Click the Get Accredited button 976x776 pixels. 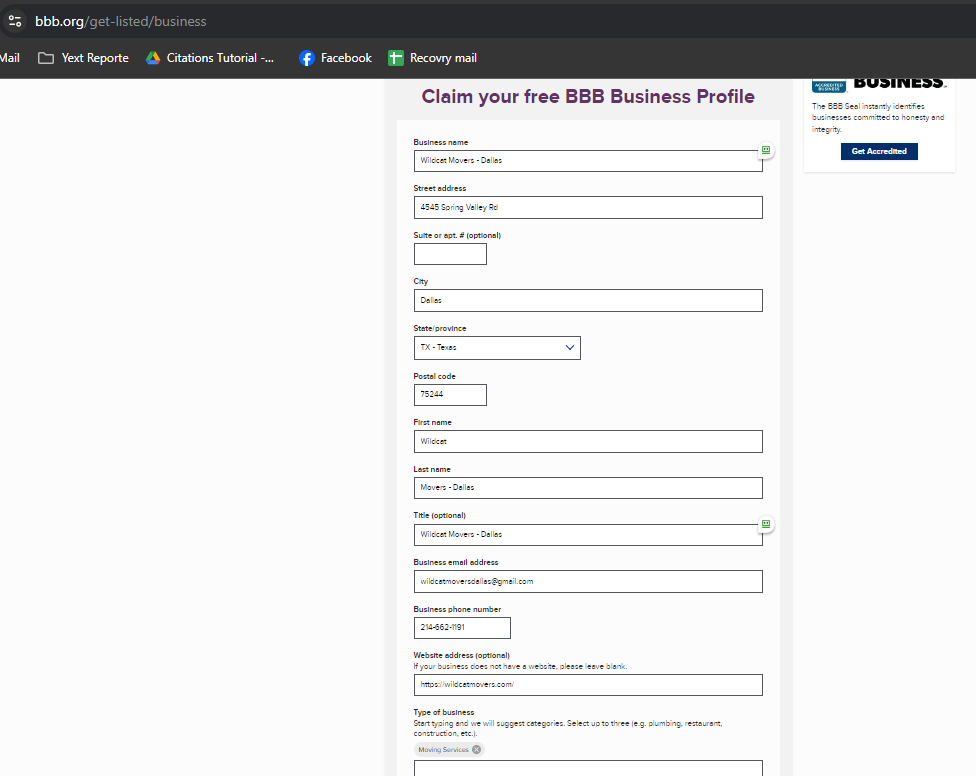(x=879, y=151)
